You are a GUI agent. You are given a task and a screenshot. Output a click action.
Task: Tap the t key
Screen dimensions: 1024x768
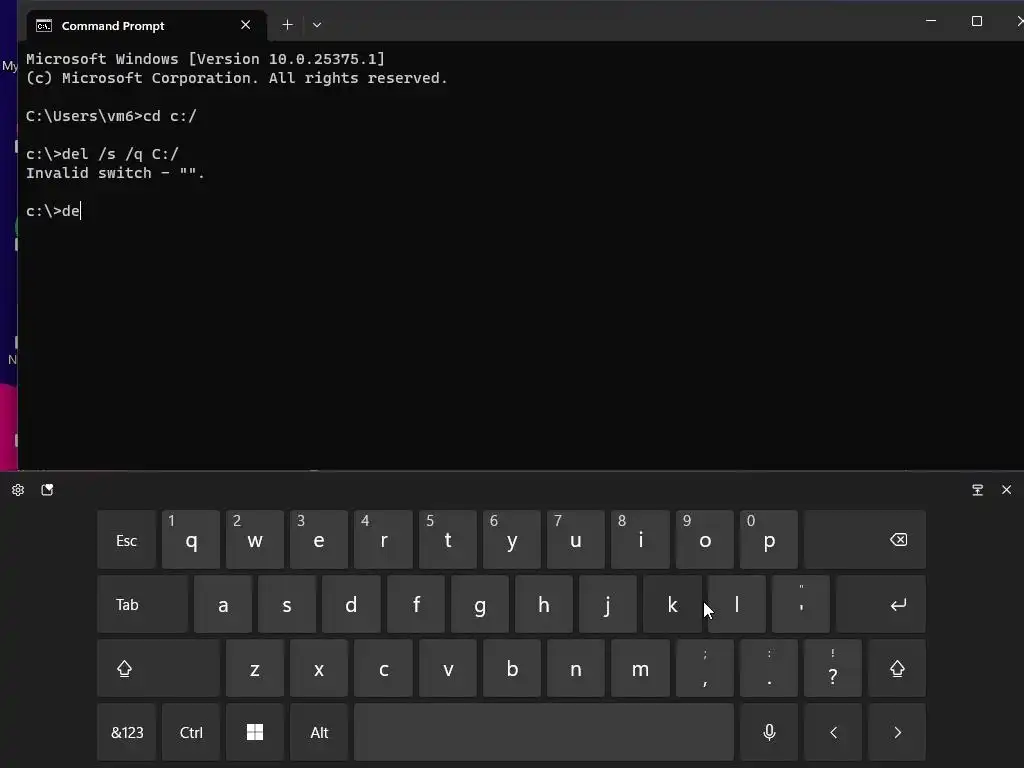tap(447, 540)
